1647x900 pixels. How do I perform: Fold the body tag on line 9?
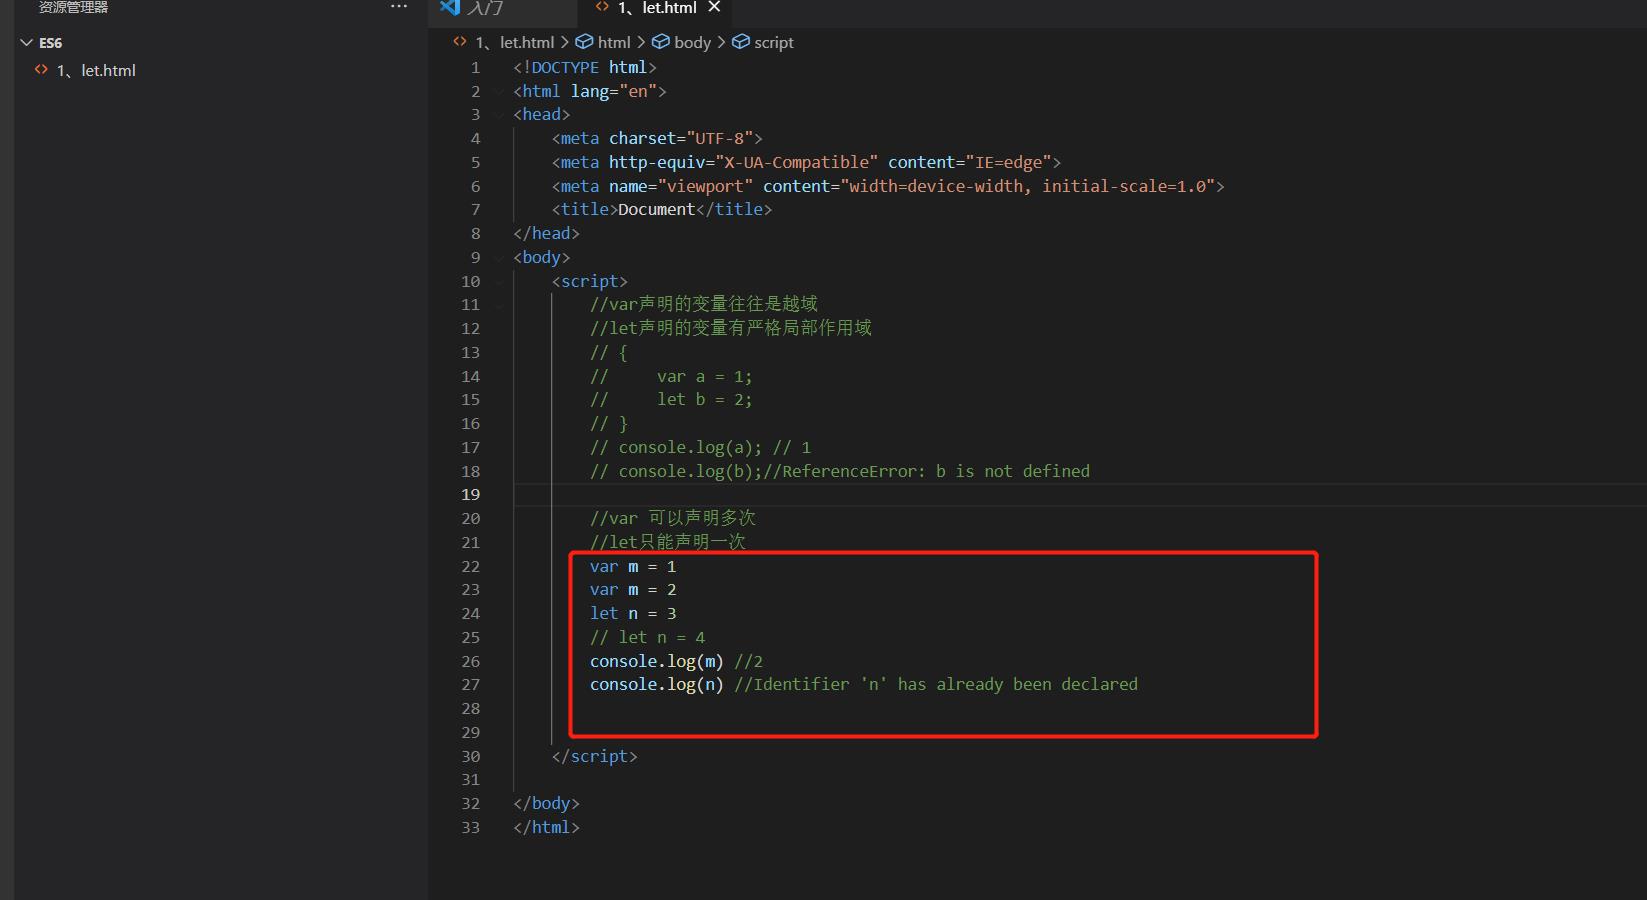pyautogui.click(x=499, y=257)
